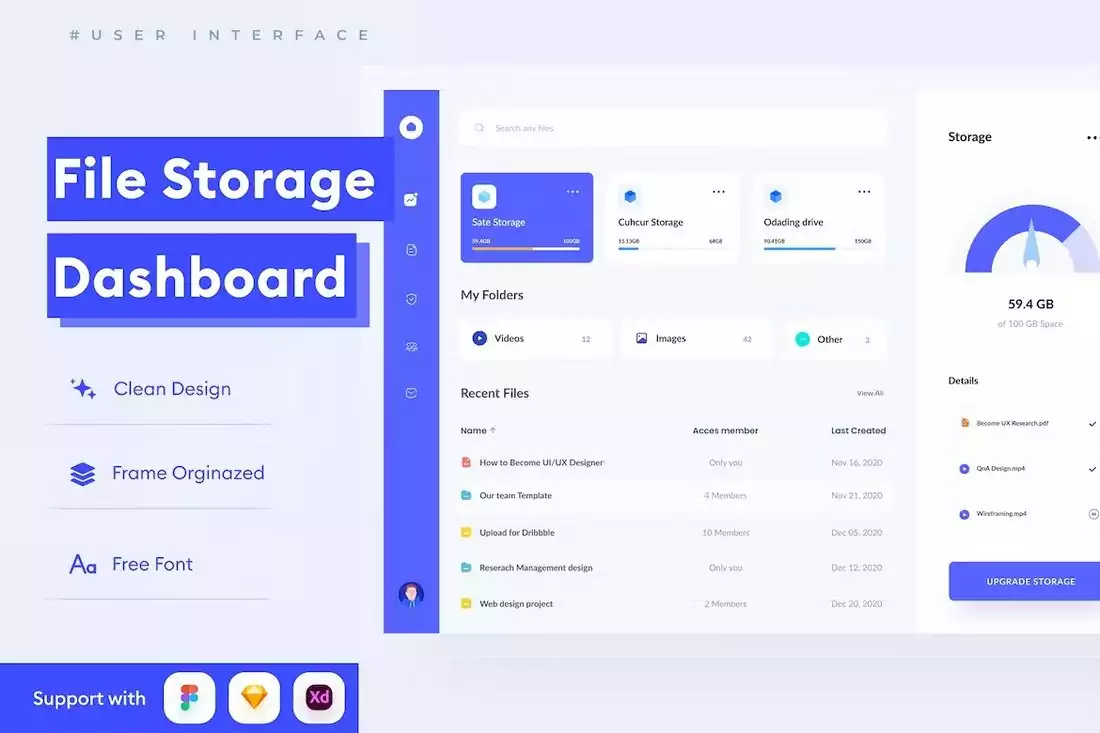Select the dashboard icon in the sidebar
Viewport: 1100px width, 733px height.
pyautogui.click(x=411, y=199)
